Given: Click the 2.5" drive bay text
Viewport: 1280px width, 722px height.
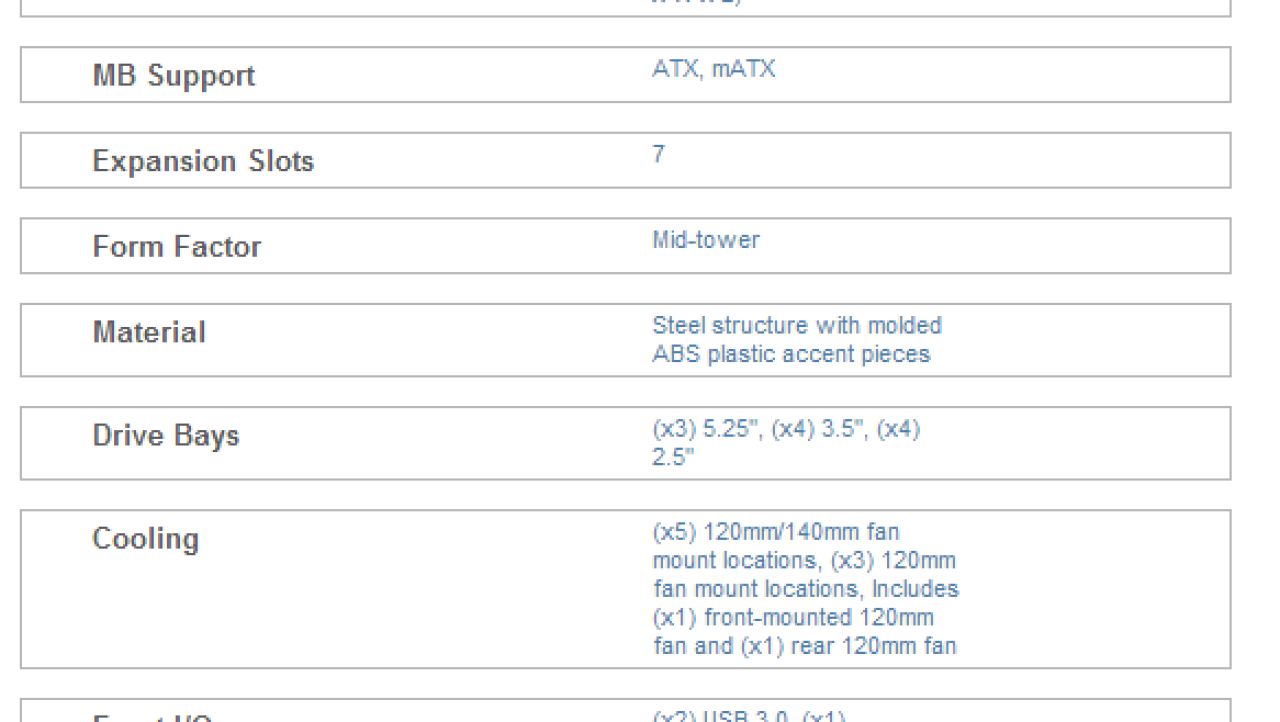Looking at the screenshot, I should 673,458.
